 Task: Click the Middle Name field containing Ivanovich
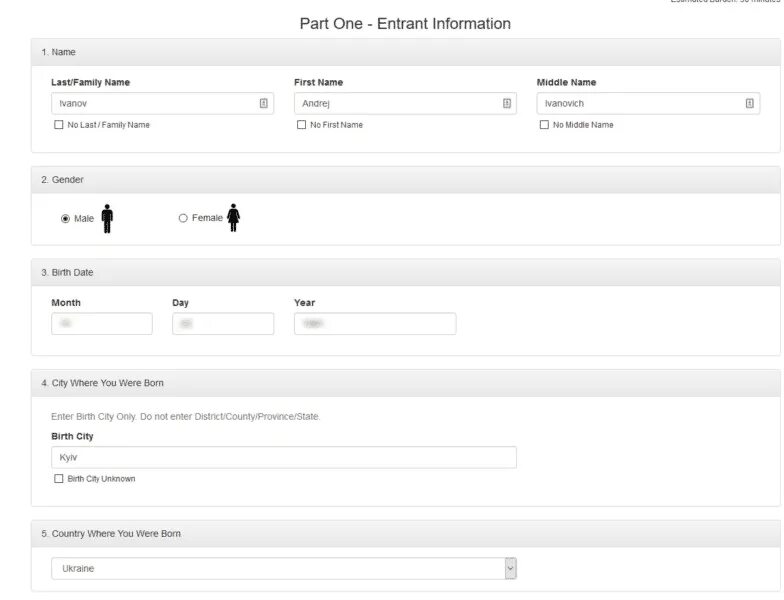(x=638, y=103)
